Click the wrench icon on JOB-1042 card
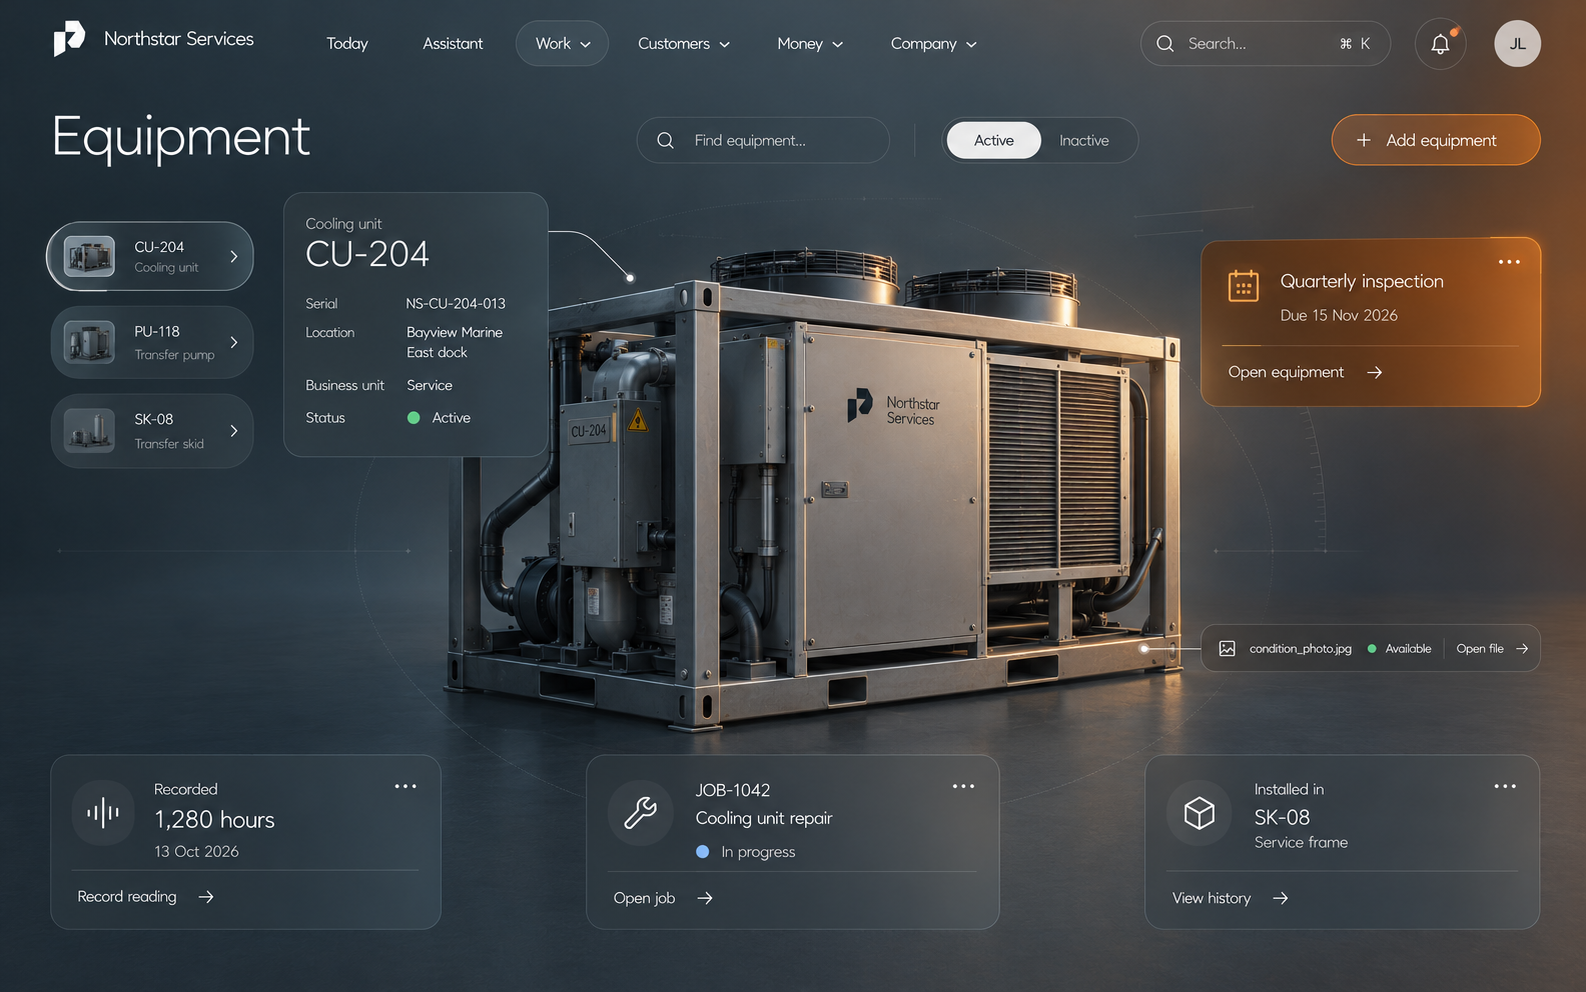1586x992 pixels. (x=640, y=813)
